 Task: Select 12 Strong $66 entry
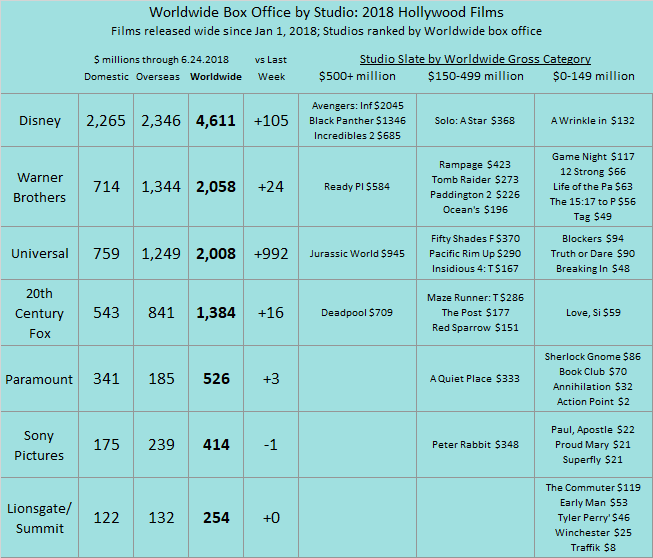tap(593, 172)
